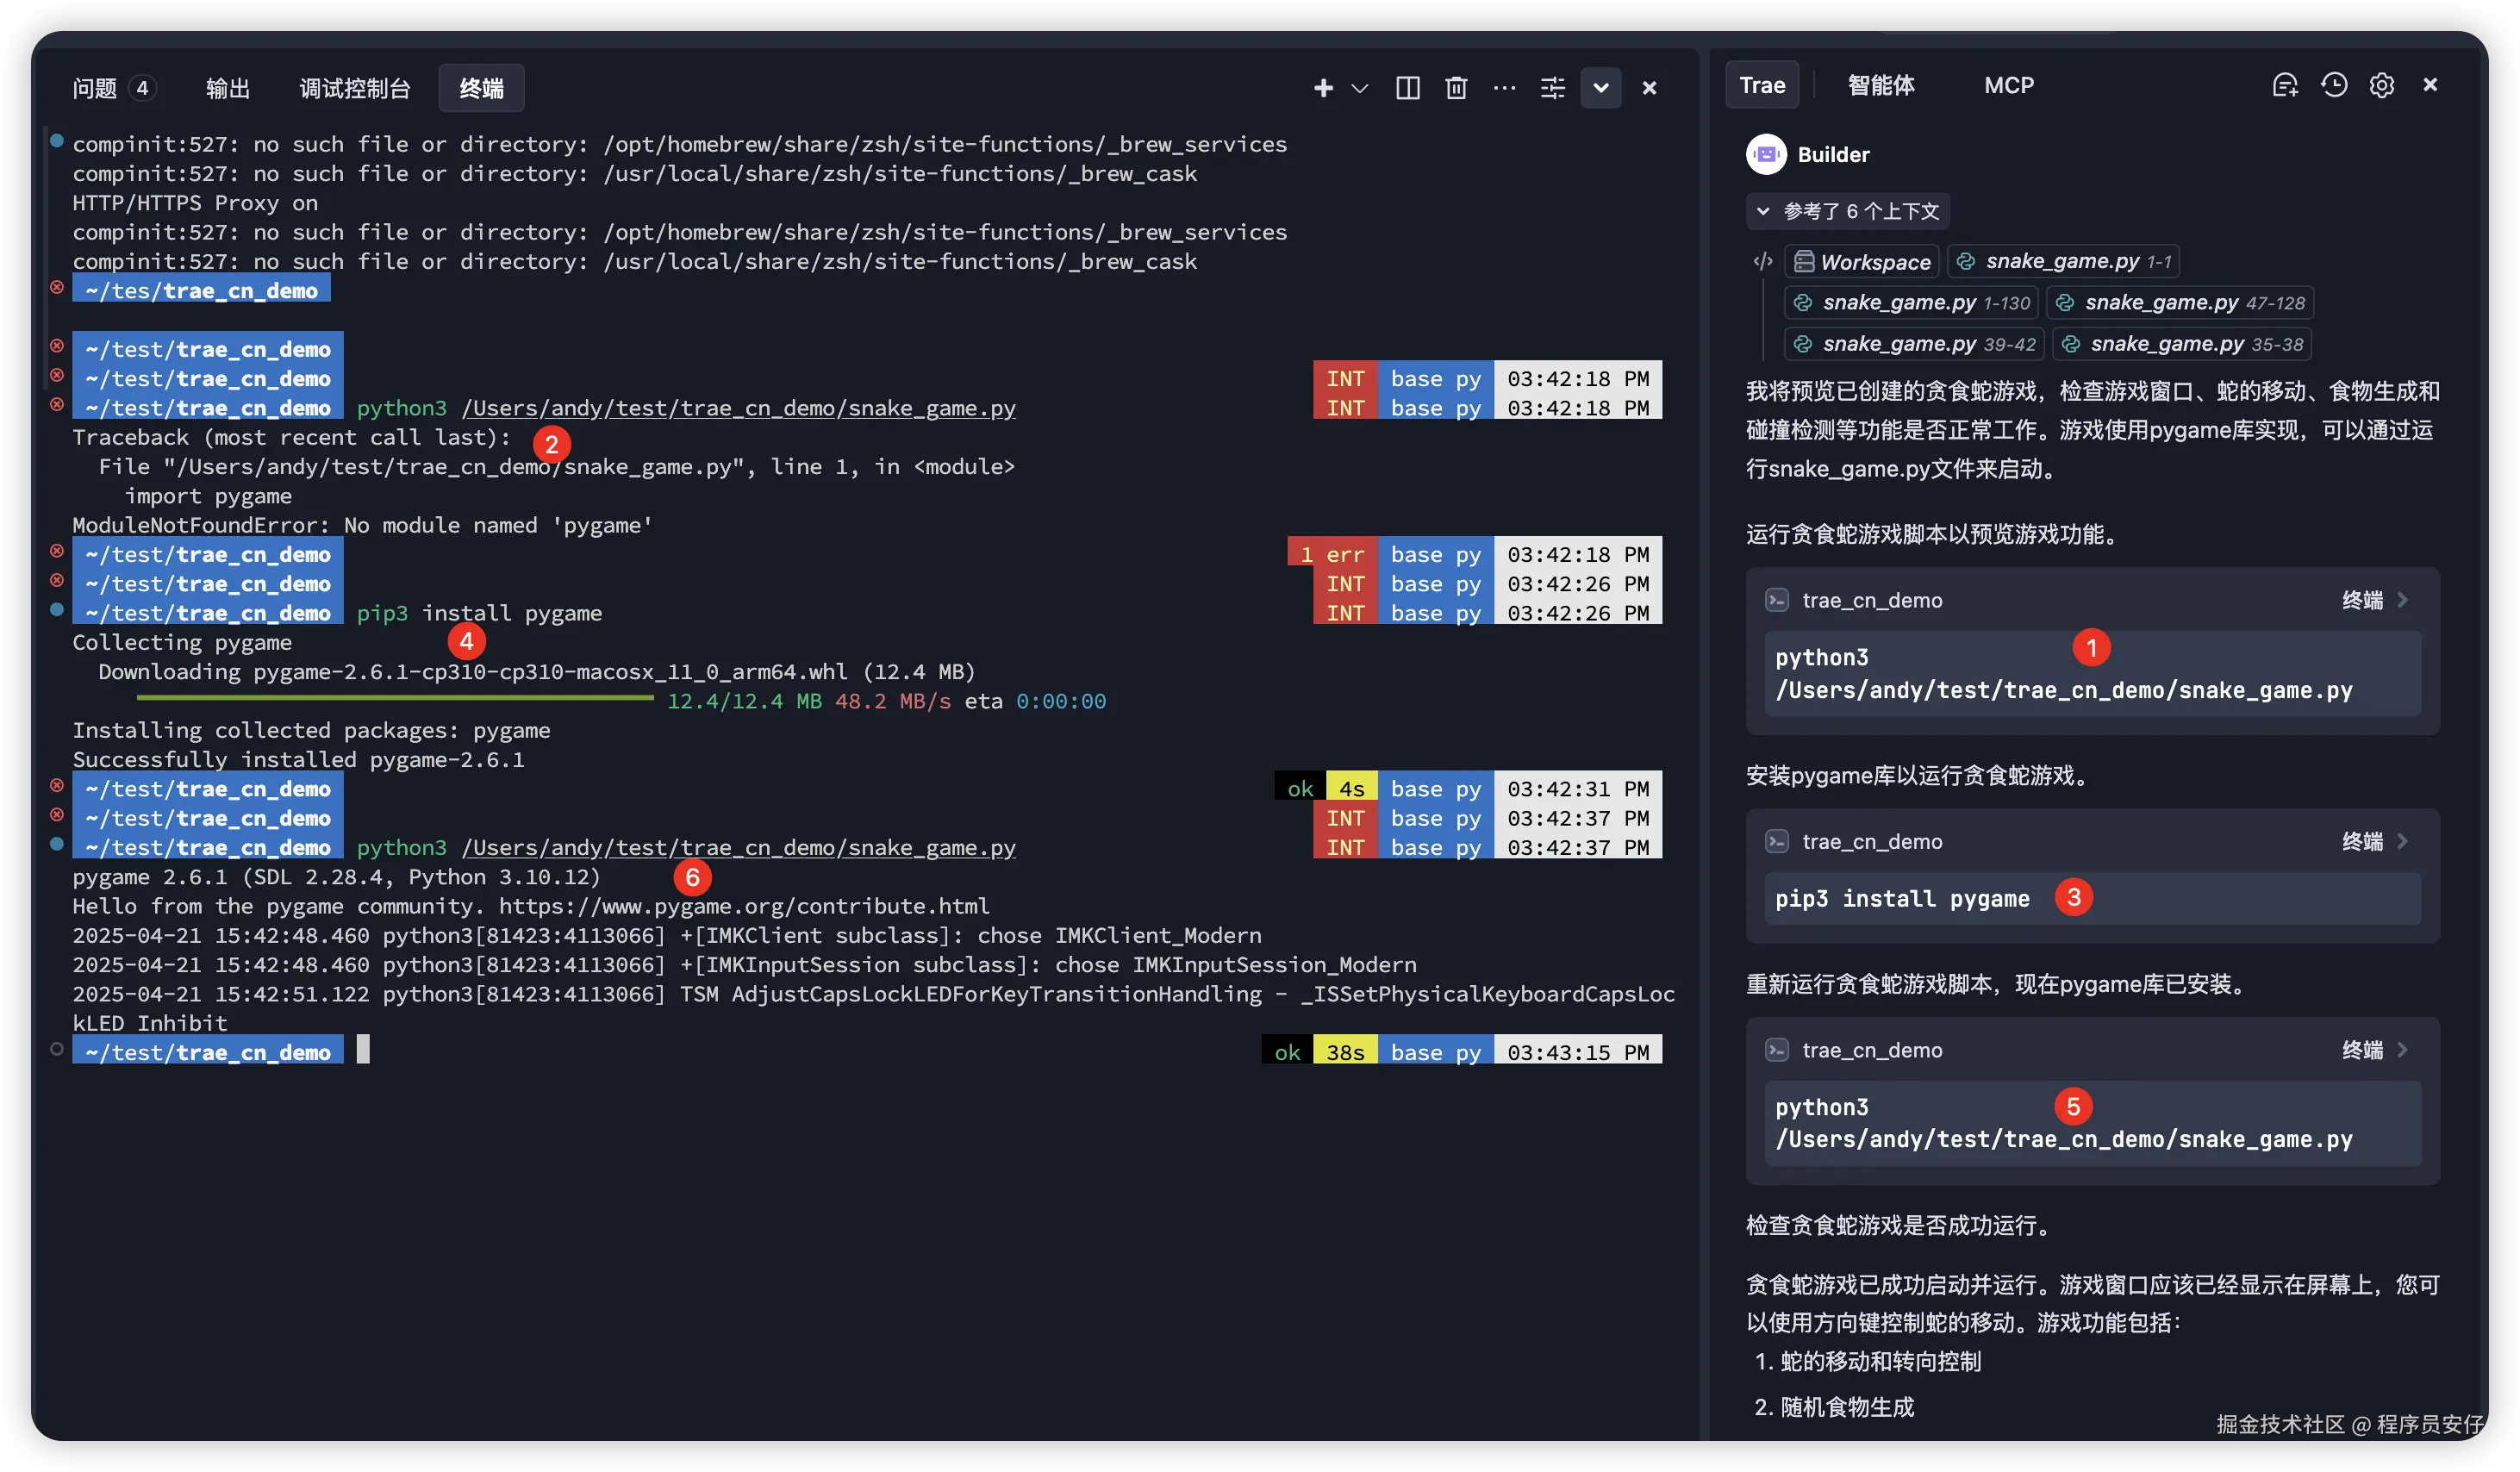
Task: Switch to the 调试控制台 tab
Action: point(355,88)
